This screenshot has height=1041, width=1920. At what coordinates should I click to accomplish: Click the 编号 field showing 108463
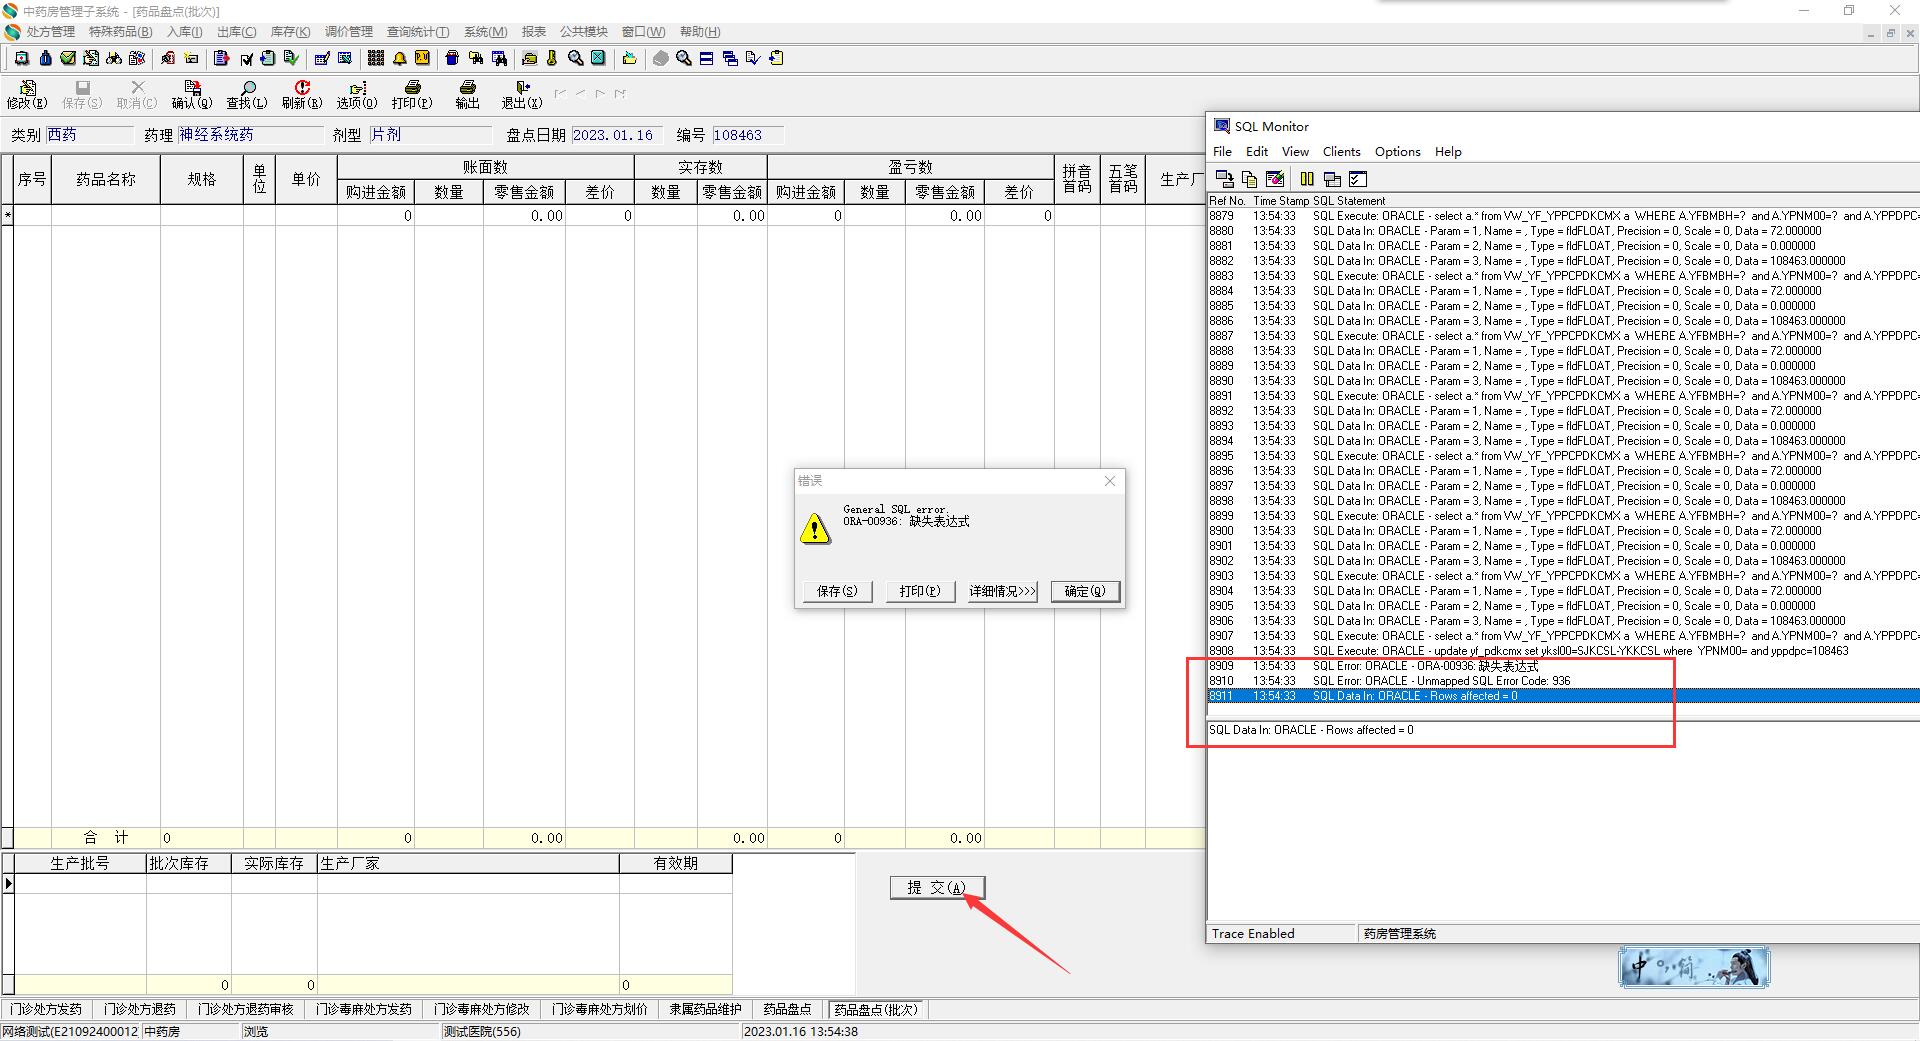pyautogui.click(x=747, y=135)
